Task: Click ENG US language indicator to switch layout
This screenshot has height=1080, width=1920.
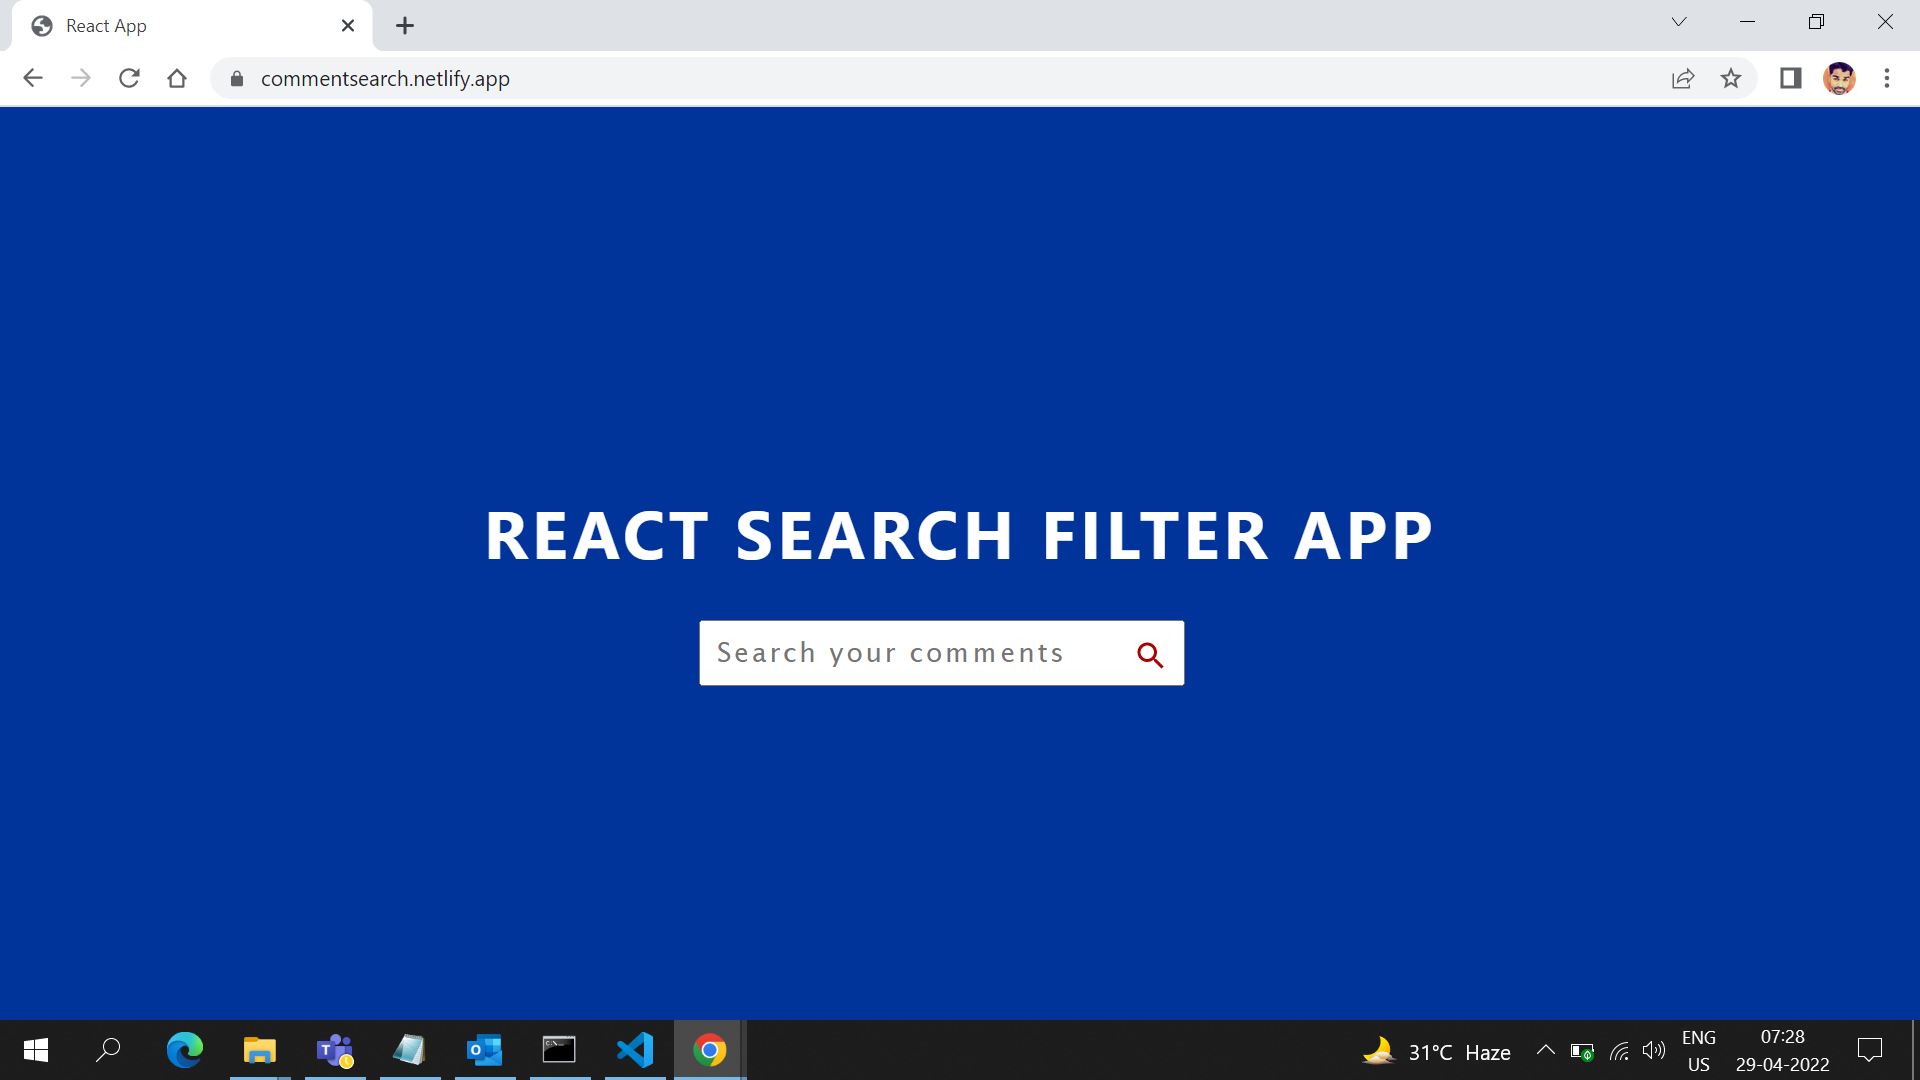Action: pyautogui.click(x=1698, y=1050)
